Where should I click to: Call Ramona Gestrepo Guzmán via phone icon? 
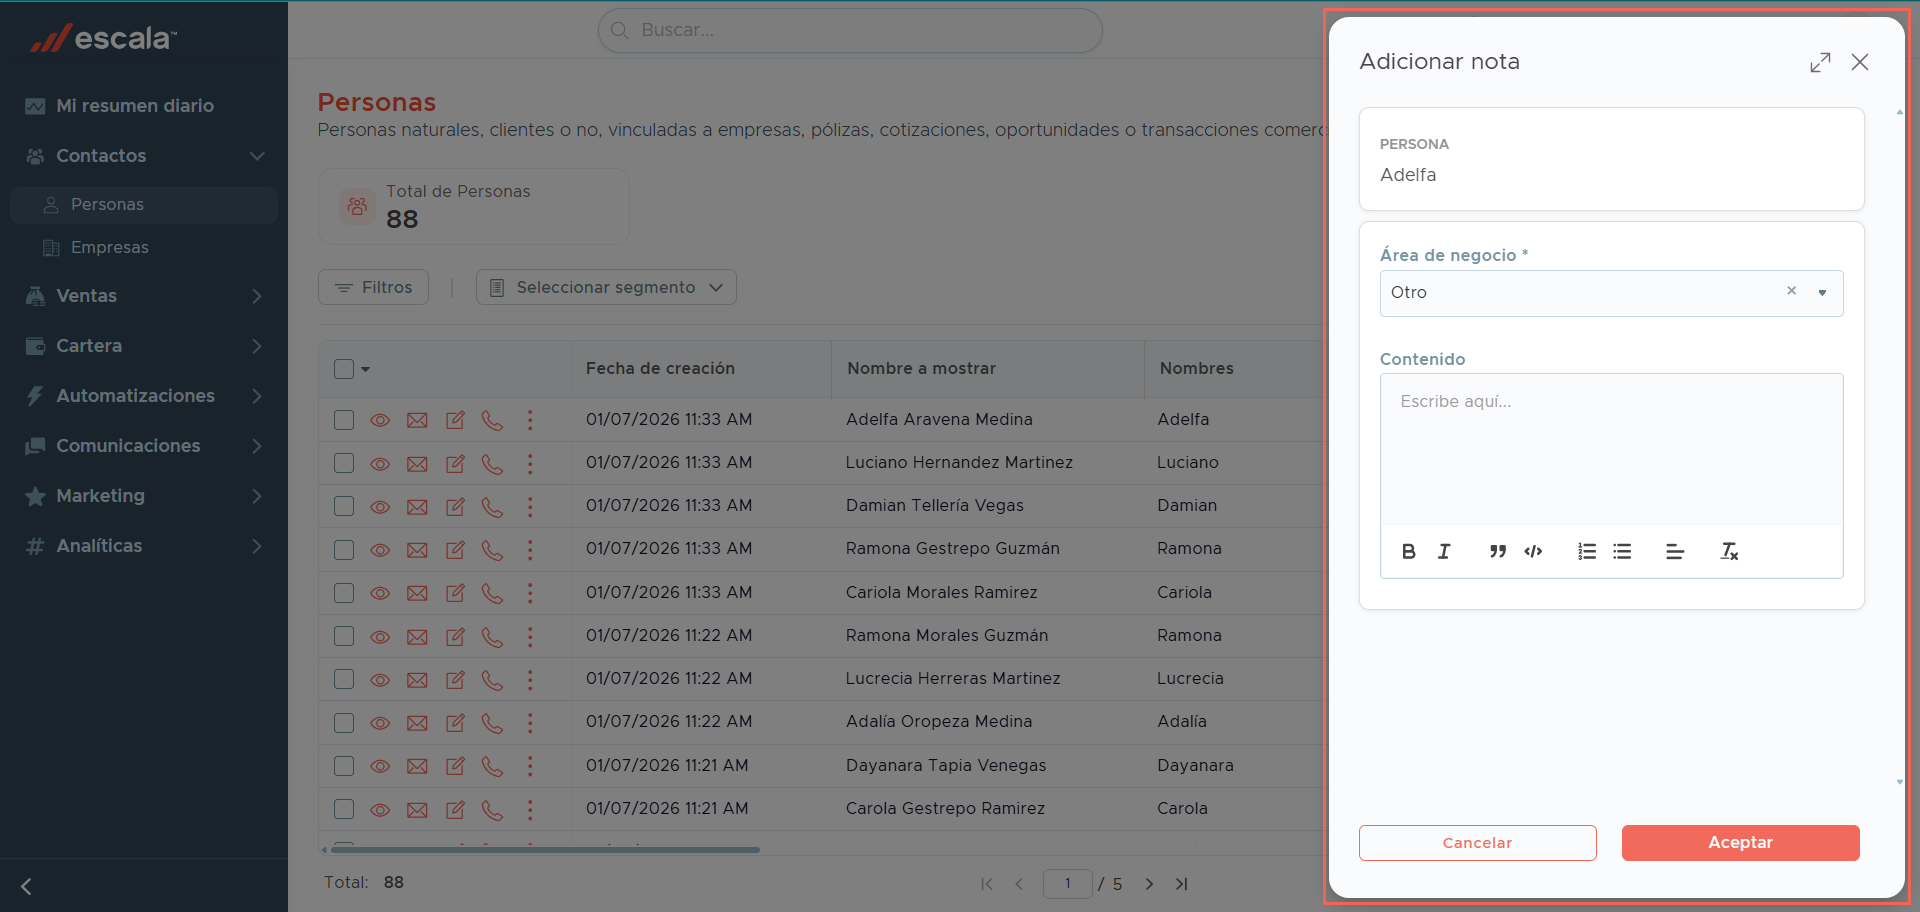492,549
